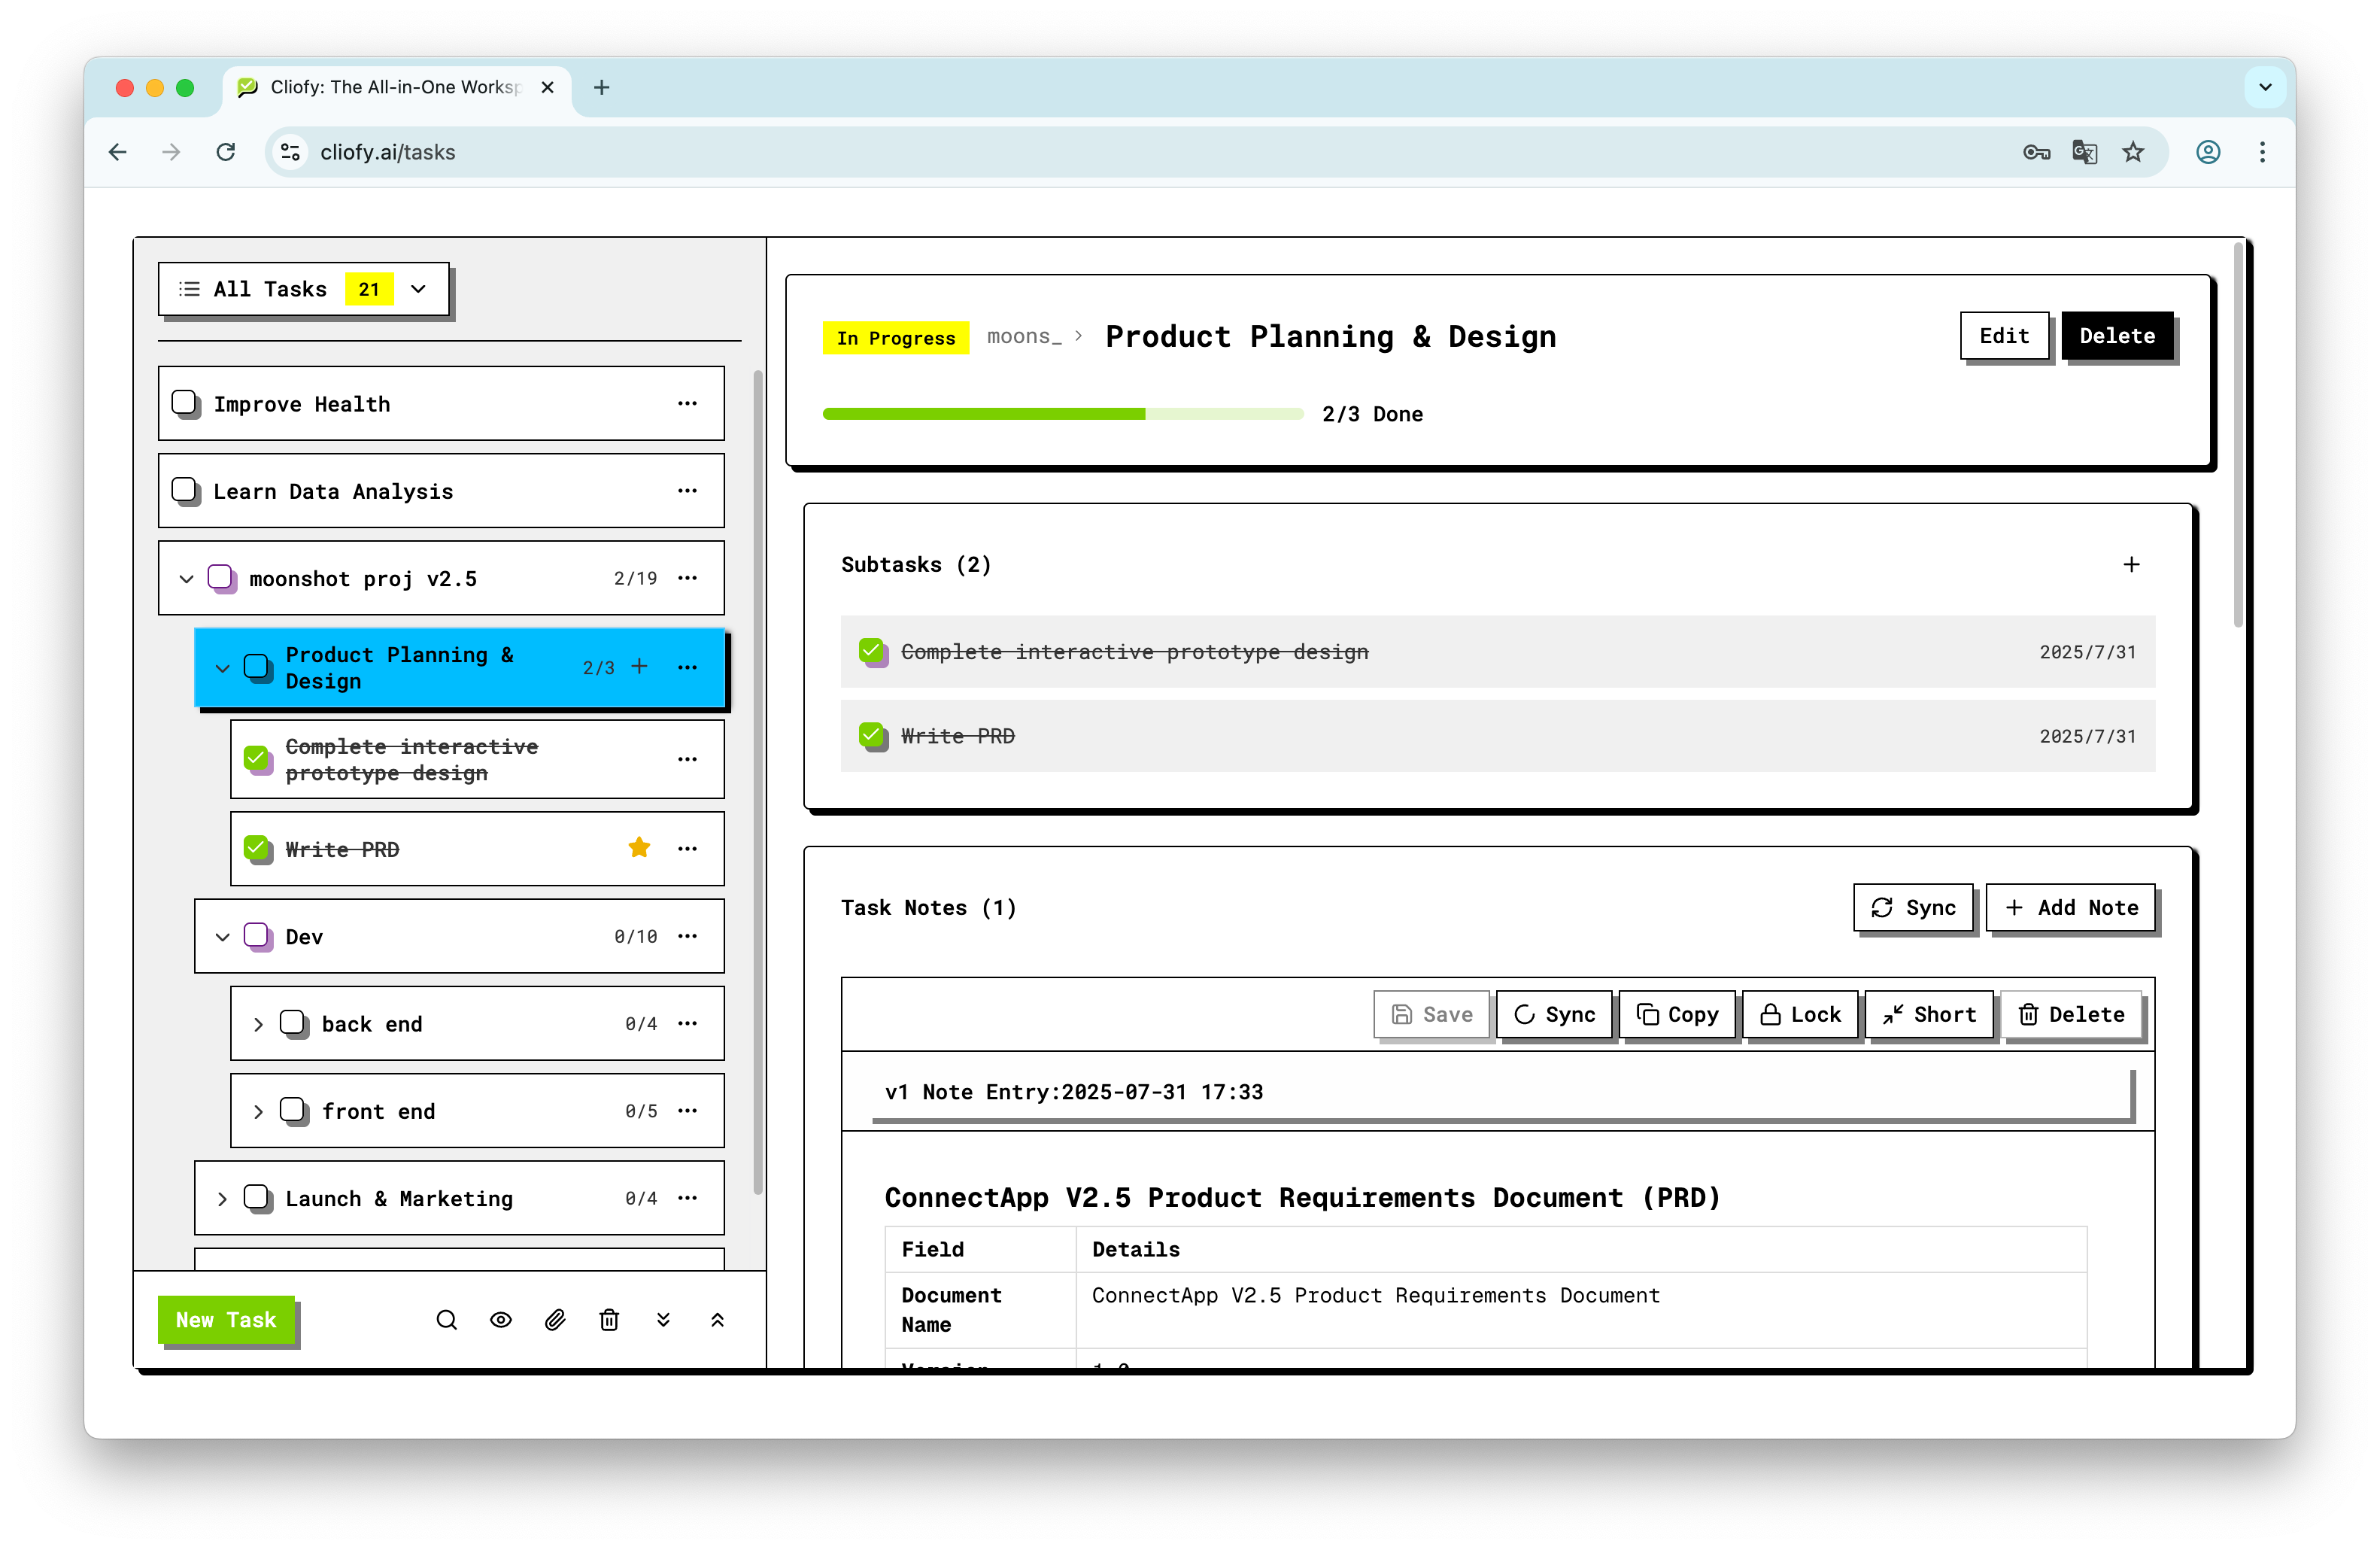Viewport: 2380px width, 1550px height.
Task: Check the Learn Data Analysis checkbox
Action: 185,491
